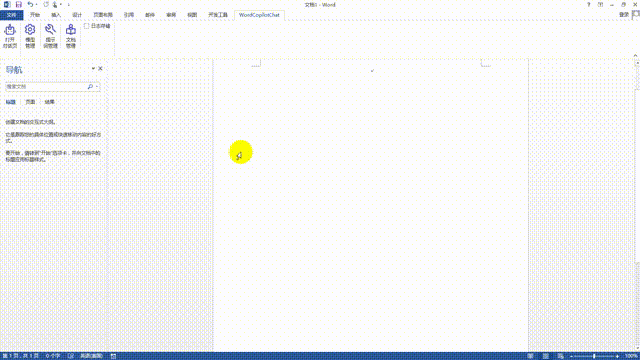Image resolution: width=640 pixels, height=360 pixels.
Task: Switch to the Developer tab
Action: coord(218,15)
